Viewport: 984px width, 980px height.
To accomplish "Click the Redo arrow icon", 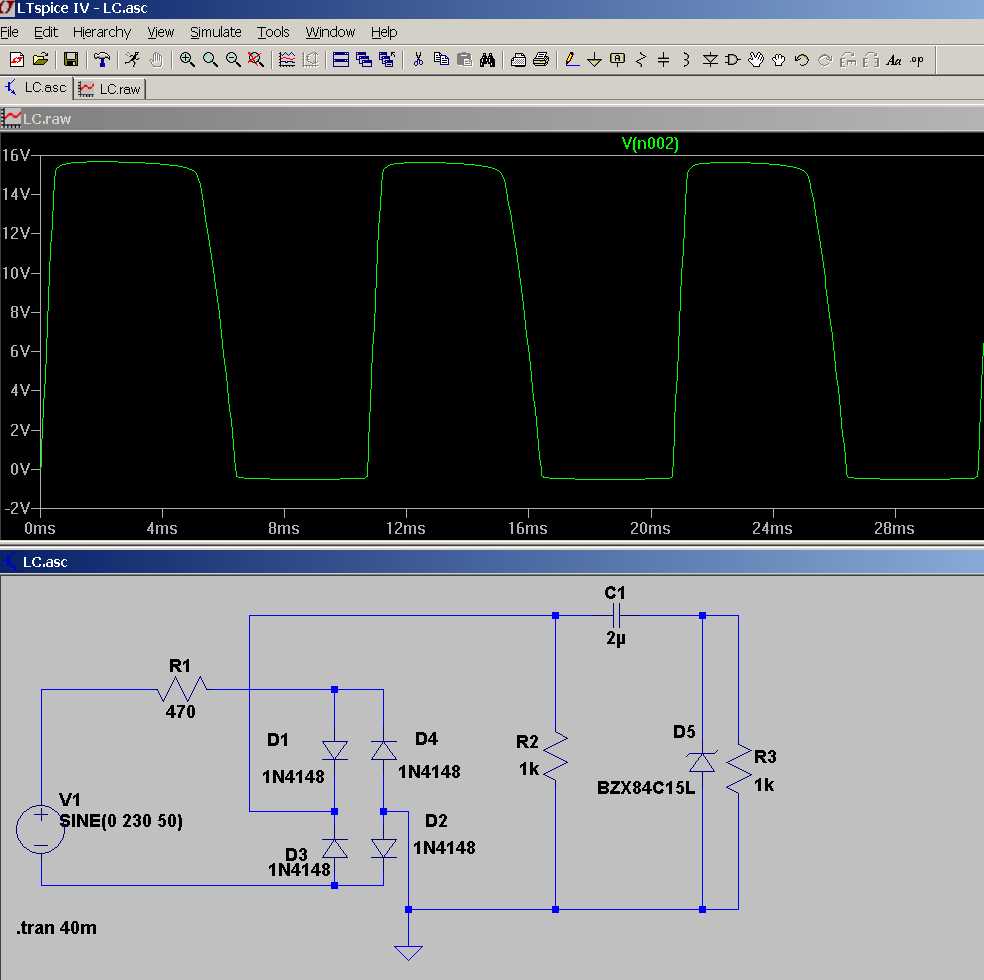I will 825,60.
